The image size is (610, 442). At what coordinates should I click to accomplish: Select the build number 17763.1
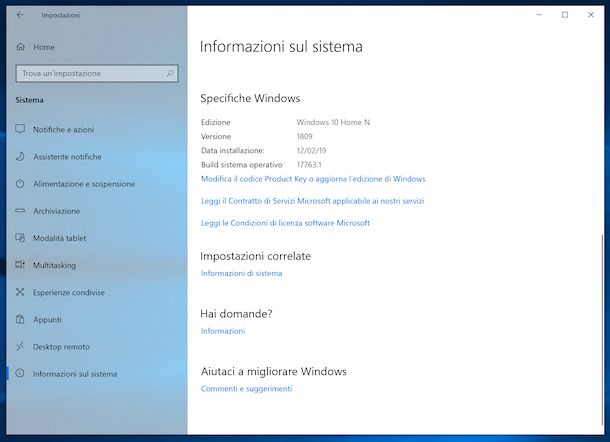(309, 165)
